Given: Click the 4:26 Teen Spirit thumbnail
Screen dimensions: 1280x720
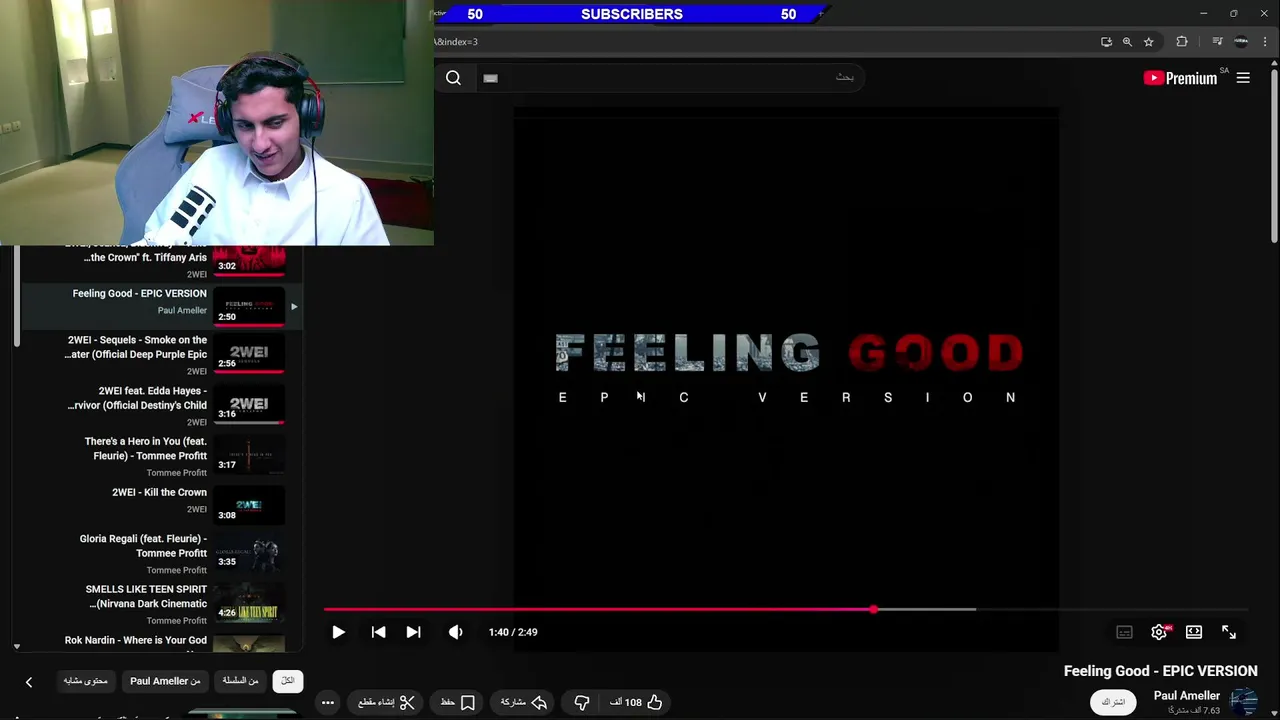Looking at the screenshot, I should 249,604.
